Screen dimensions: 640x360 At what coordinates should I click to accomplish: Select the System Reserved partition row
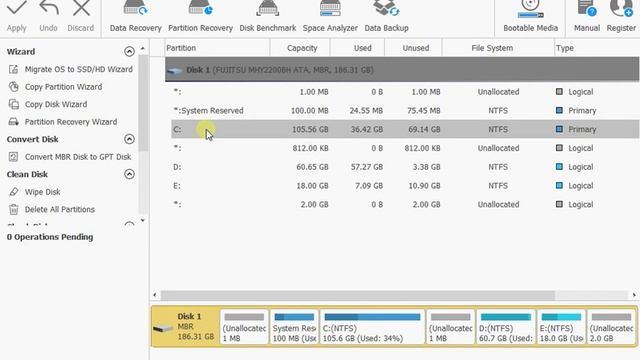[x=405, y=111]
